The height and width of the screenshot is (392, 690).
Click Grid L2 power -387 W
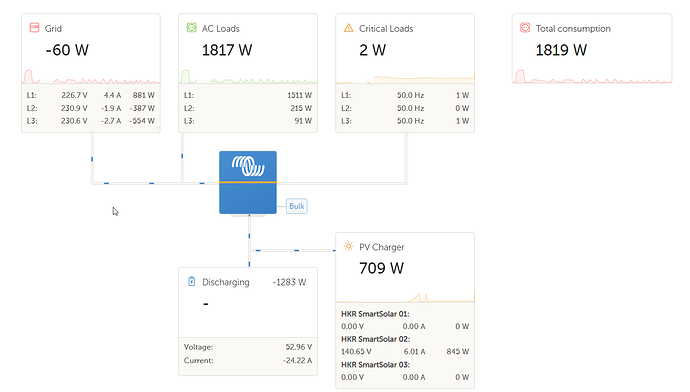tap(142, 108)
